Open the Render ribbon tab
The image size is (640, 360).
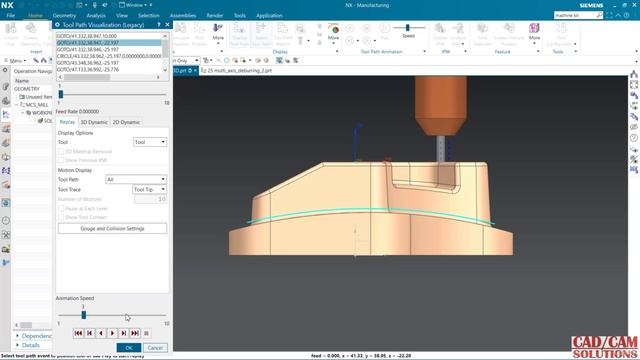[x=215, y=16]
